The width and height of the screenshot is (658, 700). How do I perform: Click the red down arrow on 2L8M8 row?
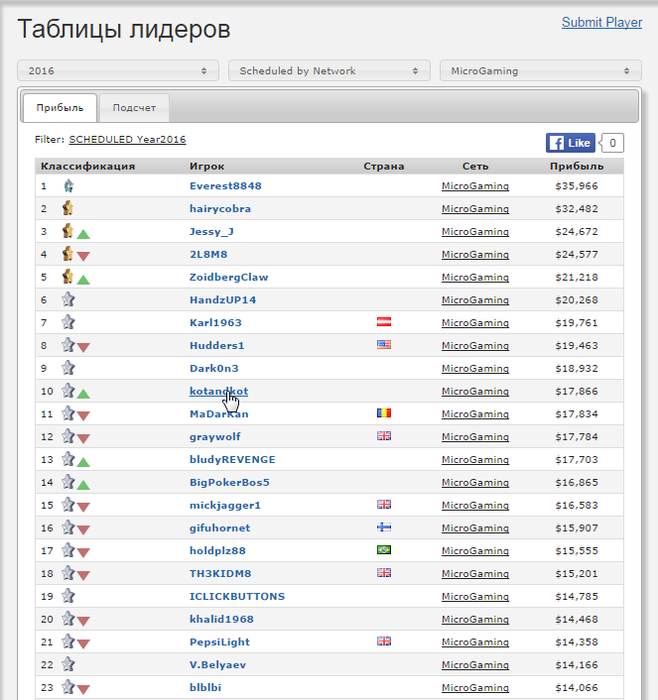[84, 256]
